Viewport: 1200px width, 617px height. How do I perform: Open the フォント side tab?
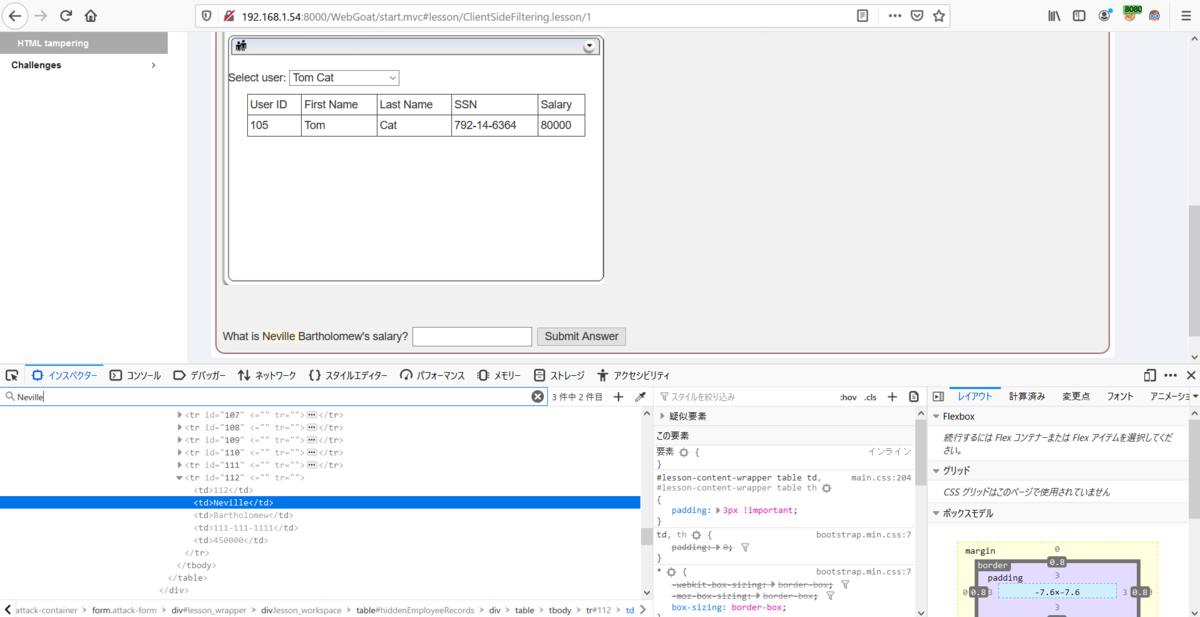point(1120,397)
